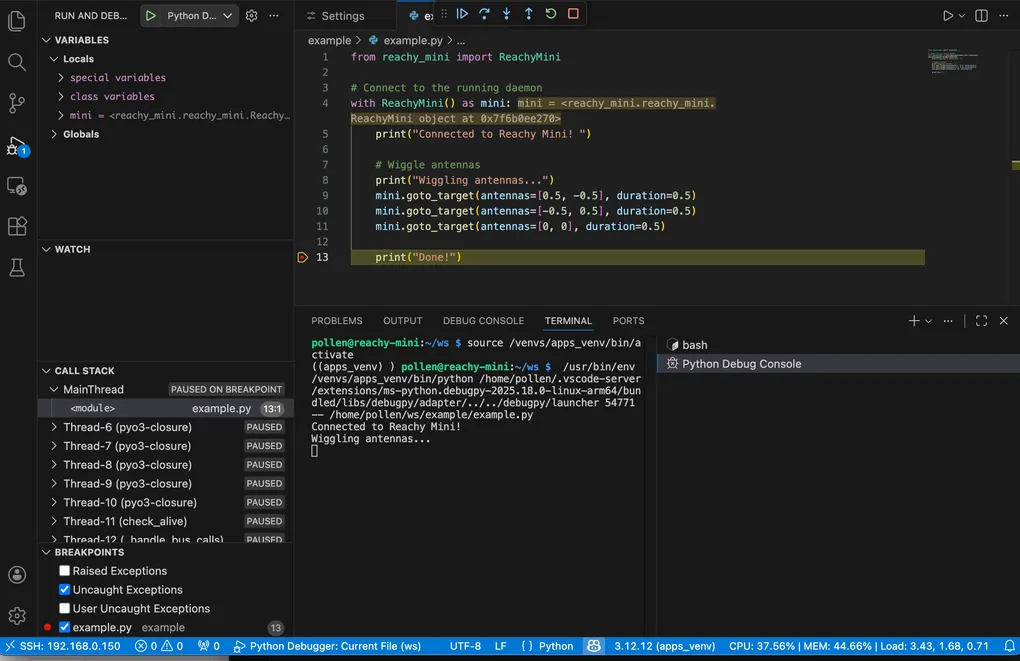Viewport: 1020px width, 661px height.
Task: Select the Python Debug Console terminal
Action: 740,364
